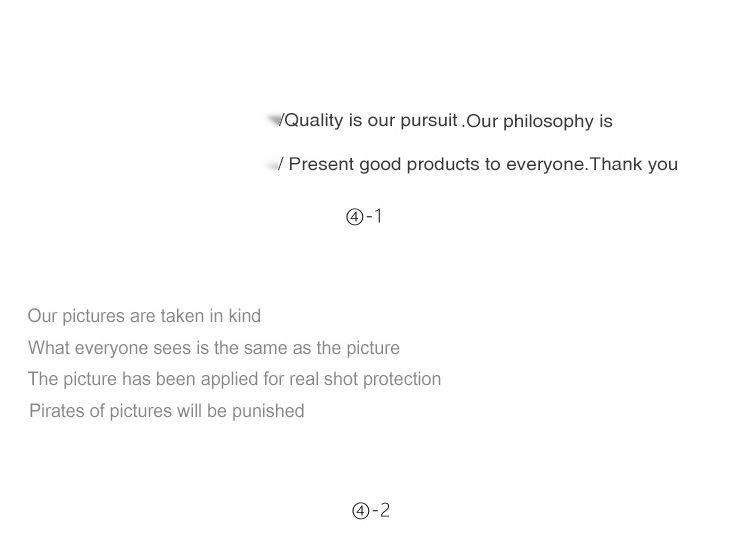Click 'Our pictures are taken in kind' line
This screenshot has width=750, height=543.
[144, 316]
